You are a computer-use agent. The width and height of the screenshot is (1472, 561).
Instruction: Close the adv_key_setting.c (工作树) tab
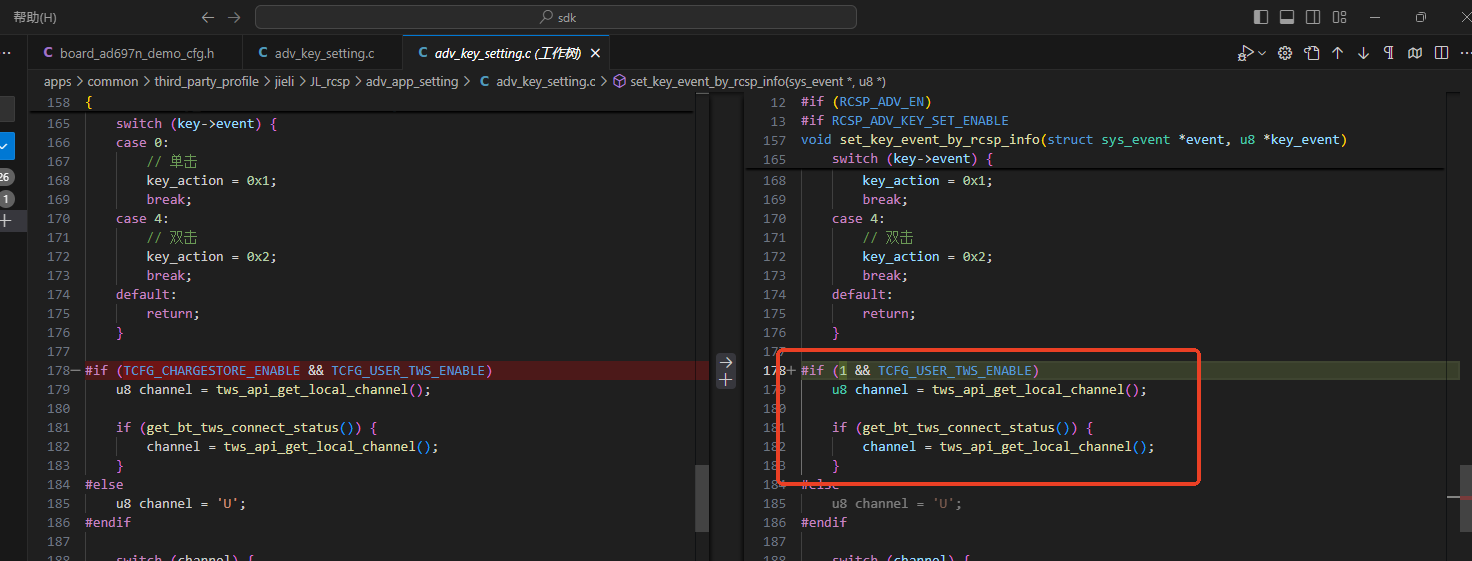pos(596,53)
